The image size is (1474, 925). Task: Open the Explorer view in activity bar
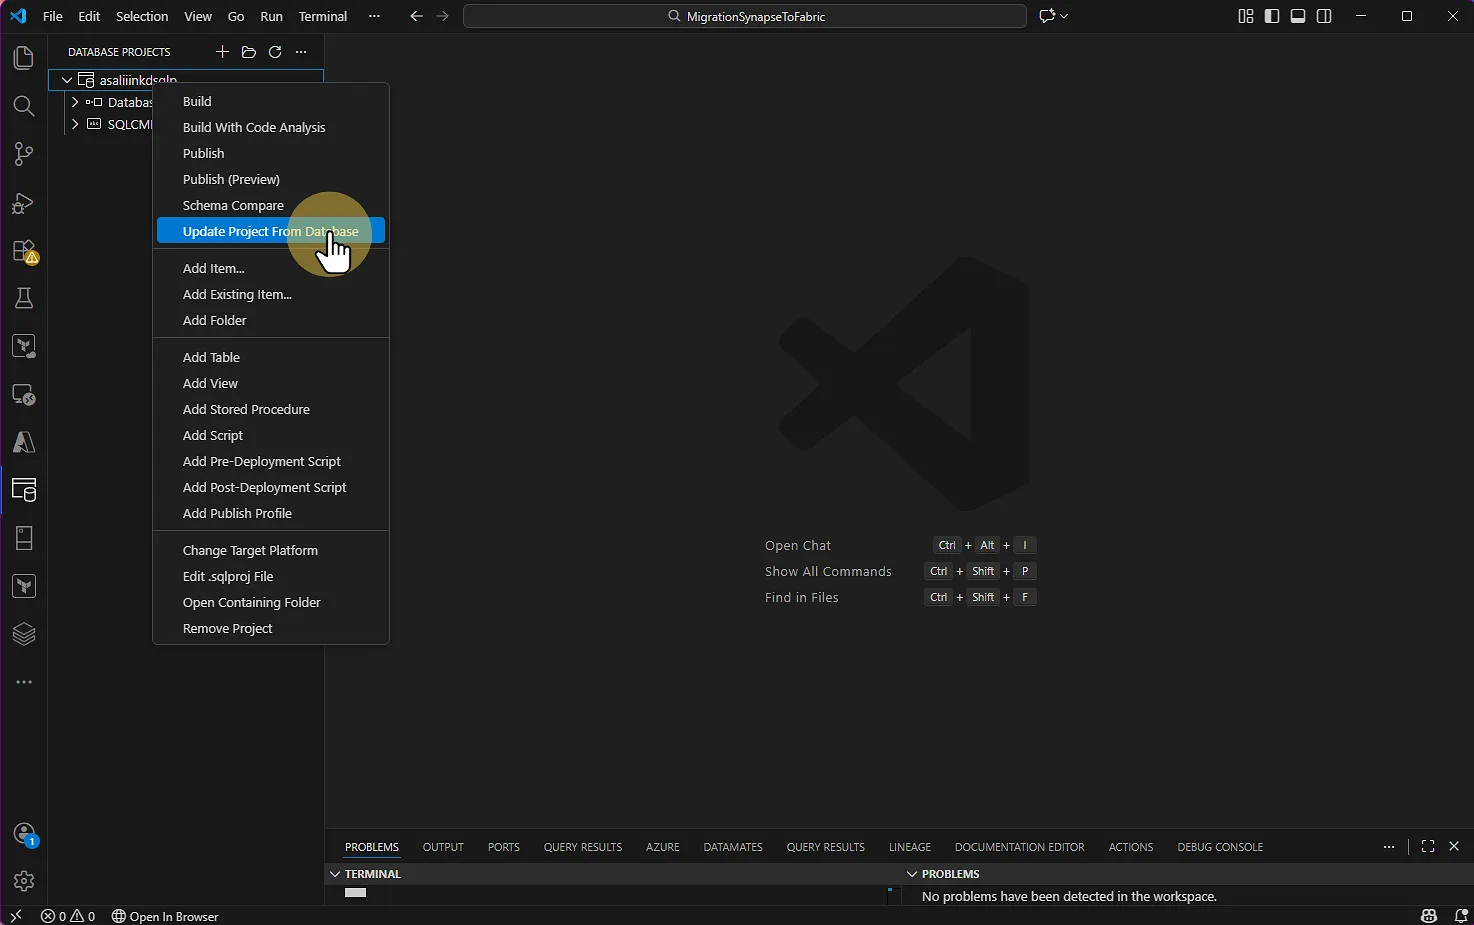click(23, 58)
